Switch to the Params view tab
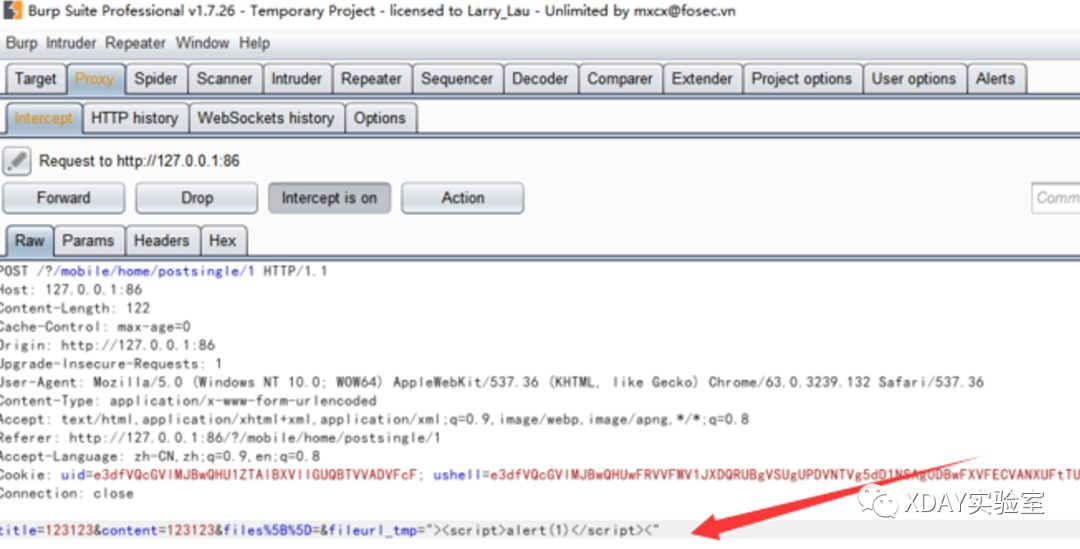Image resolution: width=1080 pixels, height=549 pixels. (x=88, y=240)
